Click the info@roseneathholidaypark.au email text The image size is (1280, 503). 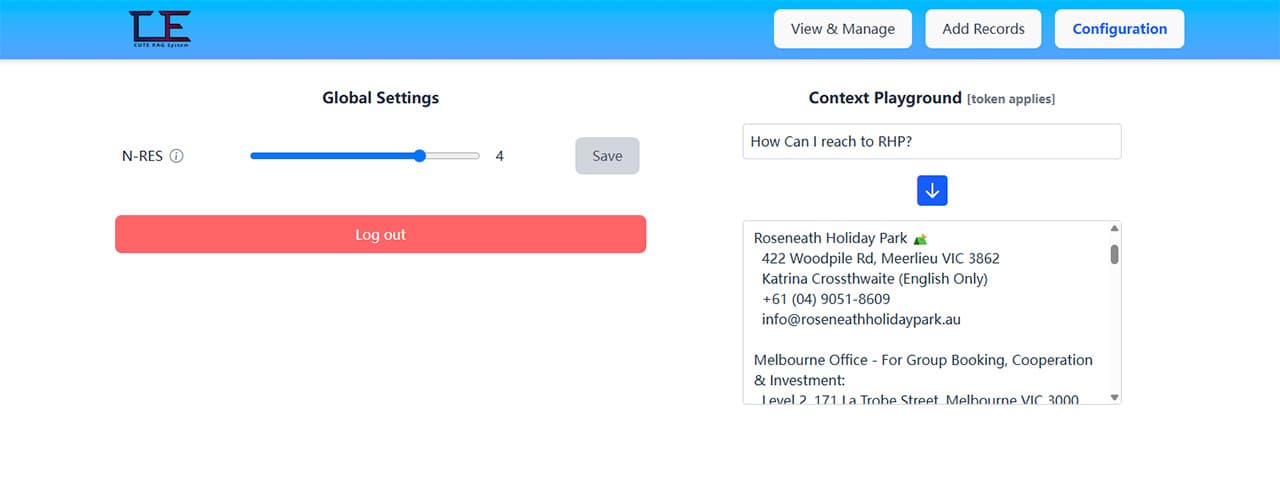point(861,320)
